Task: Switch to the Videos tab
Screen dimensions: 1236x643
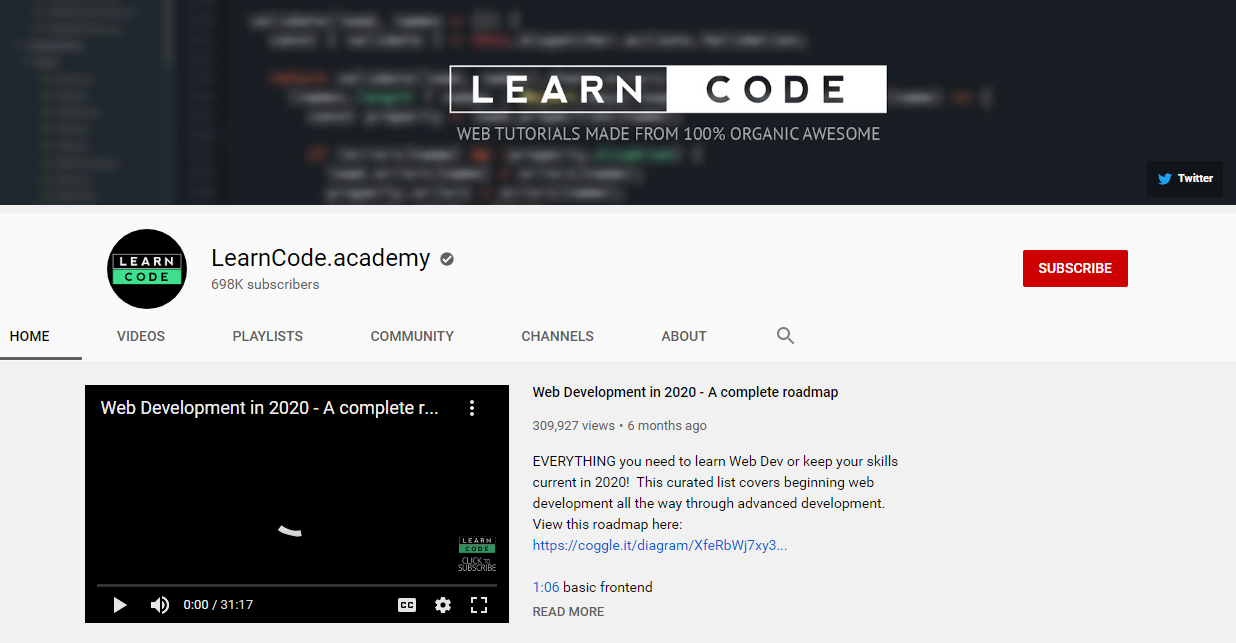Action: [141, 336]
